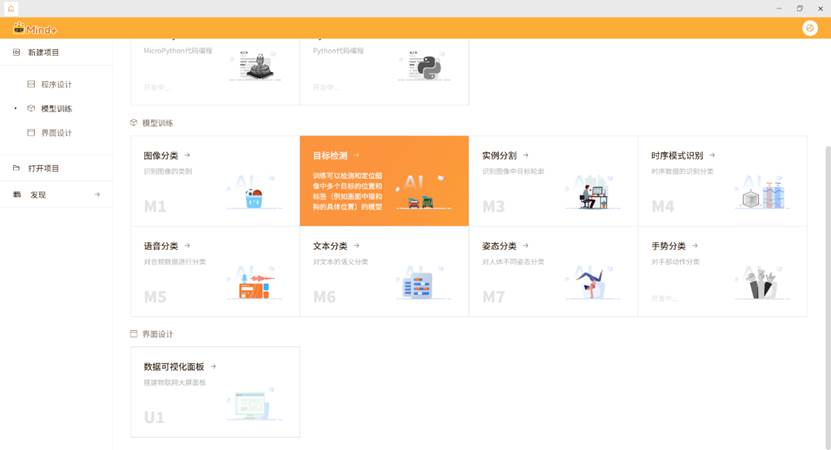Screen dimensions: 831x450
Task: Open the round icon button in the orange header
Action: (810, 28)
